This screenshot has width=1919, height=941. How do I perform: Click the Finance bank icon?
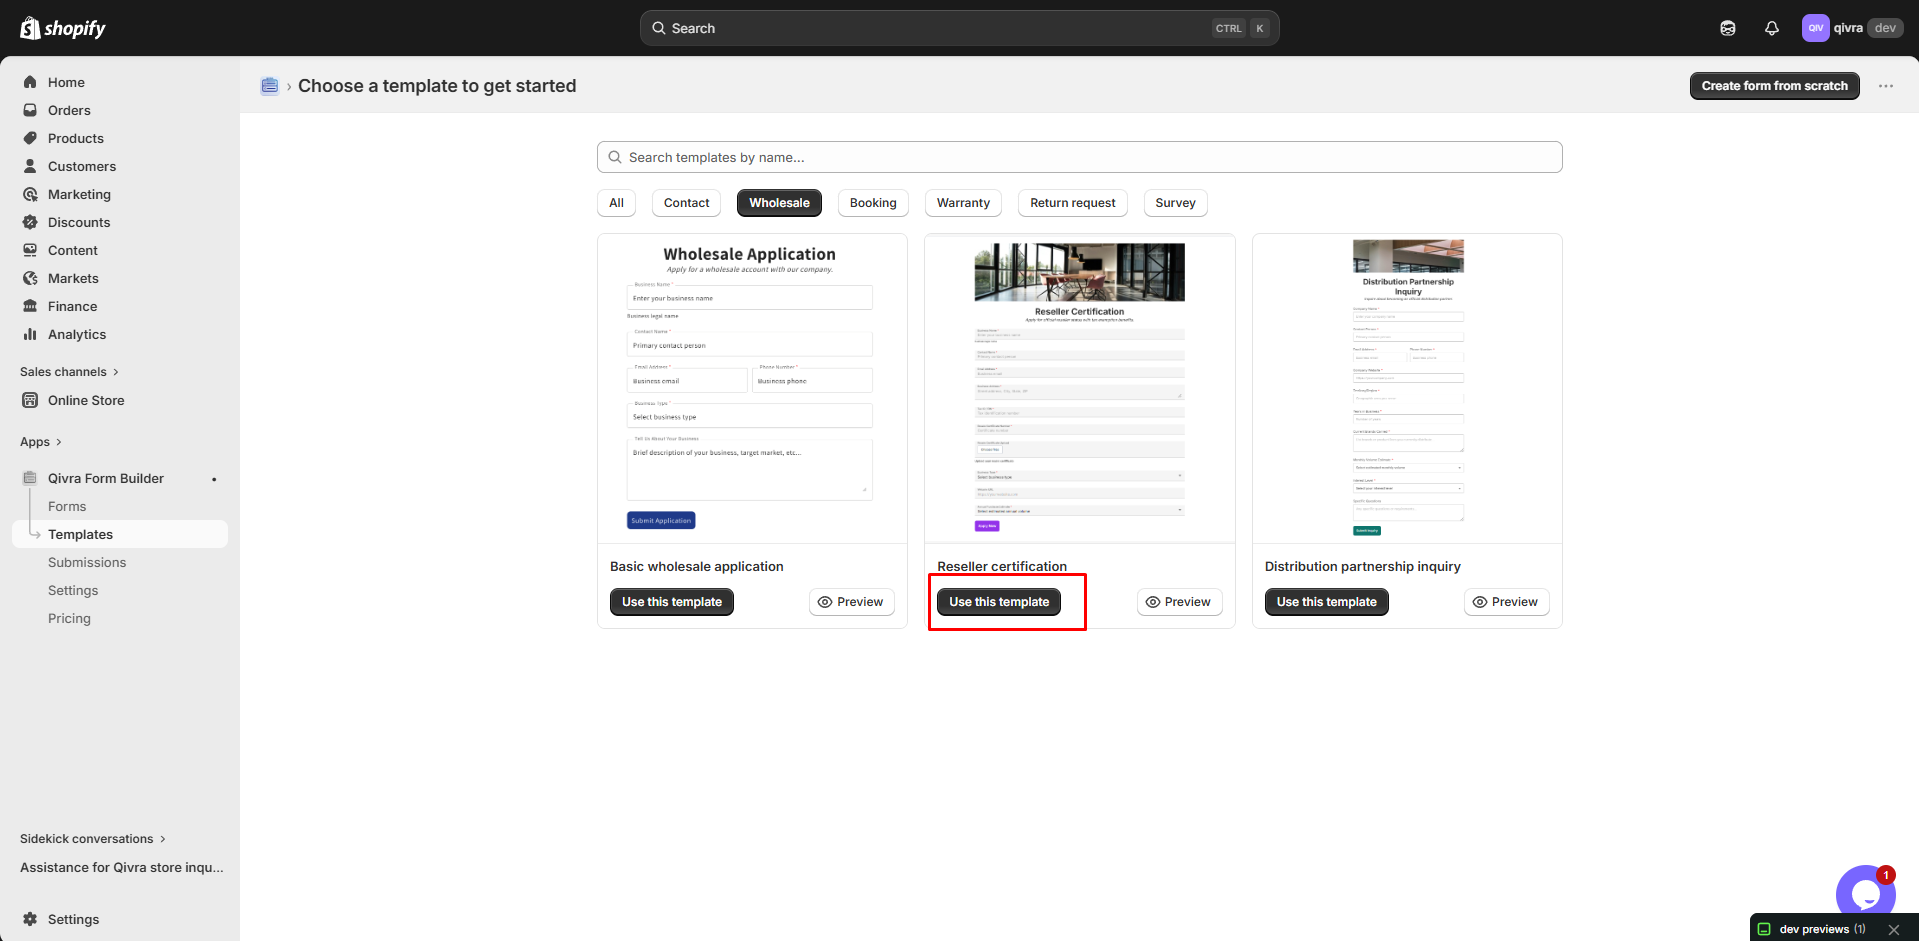pos(30,306)
